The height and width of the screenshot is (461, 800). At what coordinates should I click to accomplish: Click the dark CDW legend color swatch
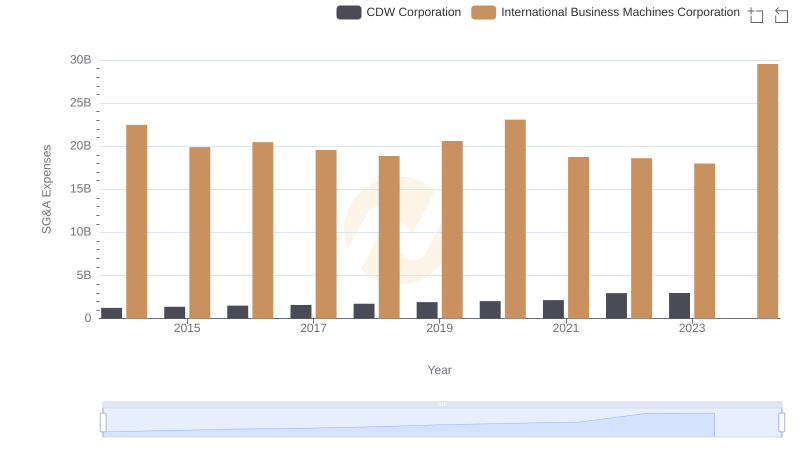(349, 12)
